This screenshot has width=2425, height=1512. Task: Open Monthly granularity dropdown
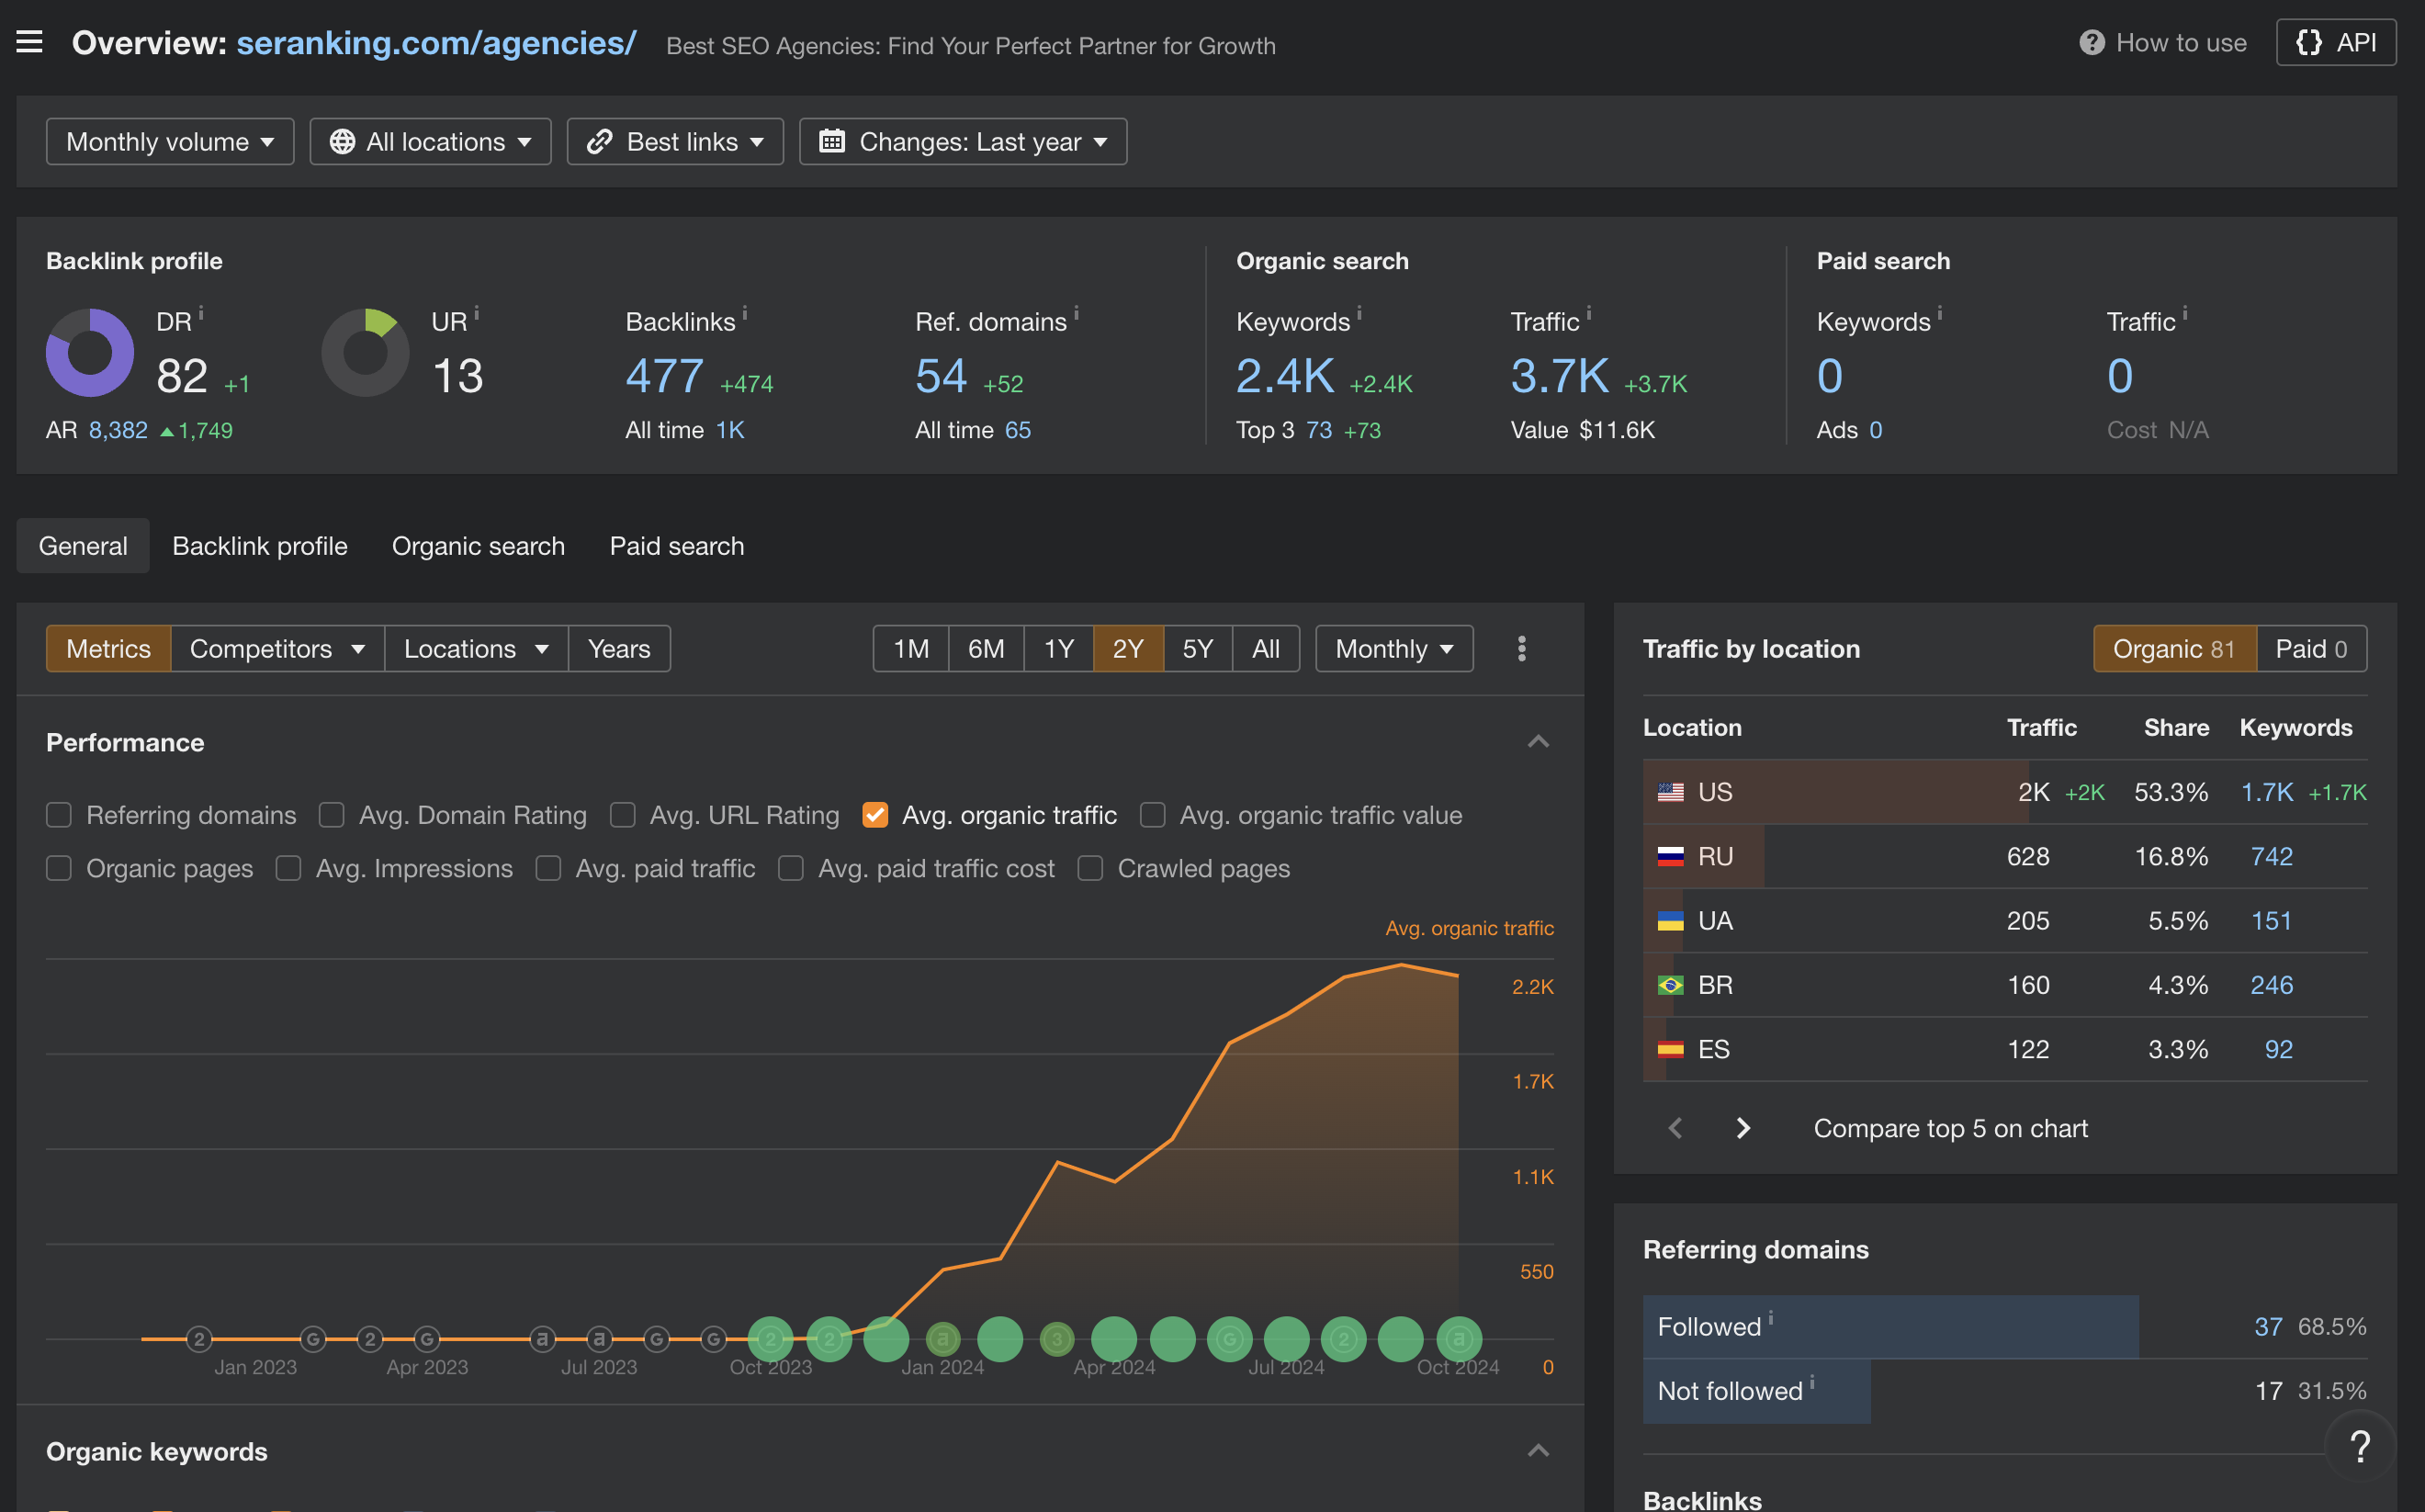tap(1394, 649)
